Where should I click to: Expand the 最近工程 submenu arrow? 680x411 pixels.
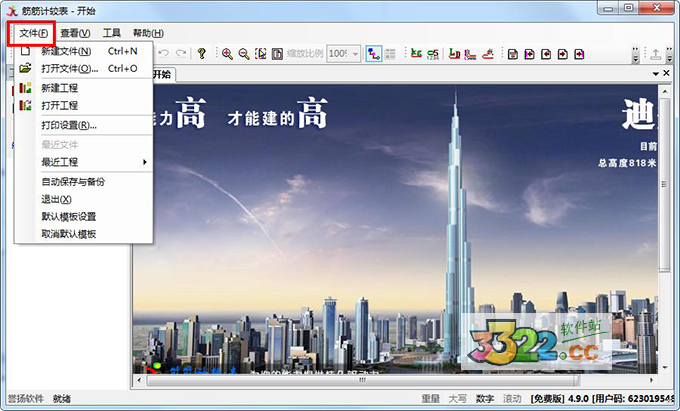click(x=145, y=162)
